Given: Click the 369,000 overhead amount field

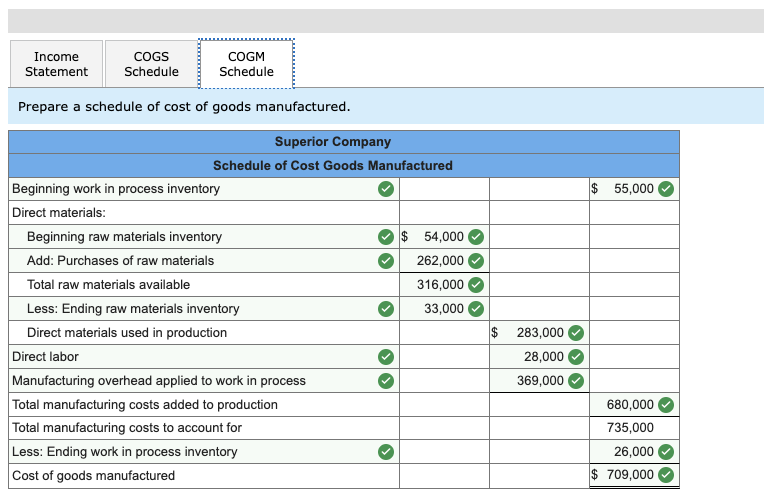Looking at the screenshot, I should pyautogui.click(x=539, y=381).
